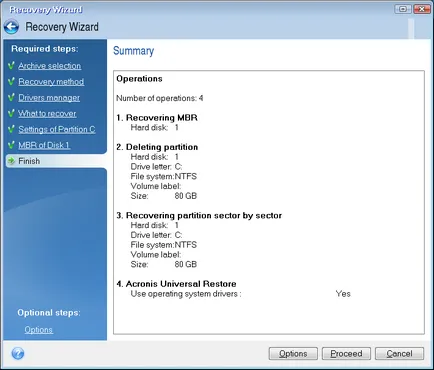Go to MBR of Disk 1 step
Image resolution: width=434 pixels, height=370 pixels.
click(44, 145)
